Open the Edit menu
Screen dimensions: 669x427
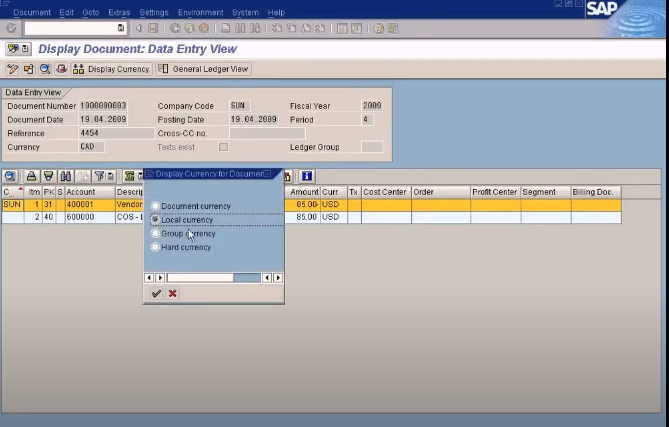[66, 12]
